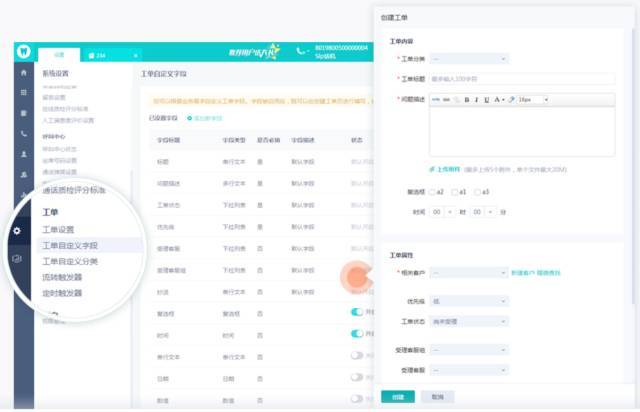Apply underline in the 问题描述 editor
Screen dimensions: 640x412
(487, 100)
